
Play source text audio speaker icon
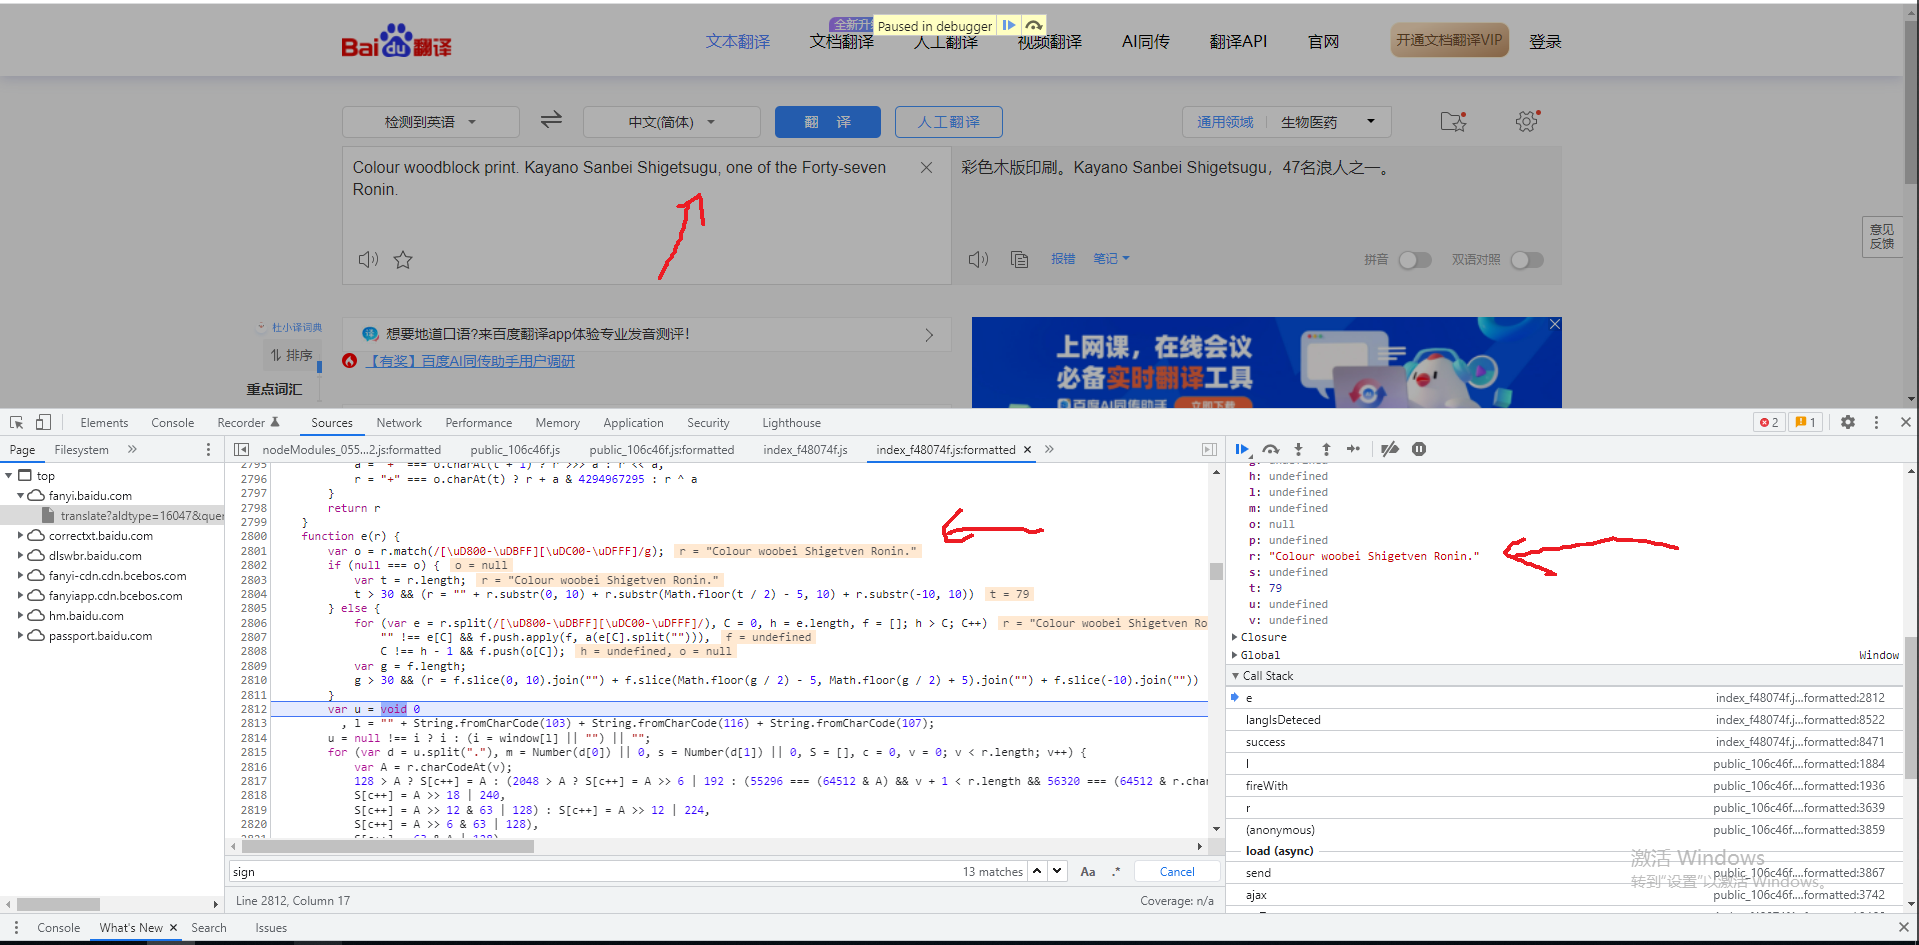point(368,259)
